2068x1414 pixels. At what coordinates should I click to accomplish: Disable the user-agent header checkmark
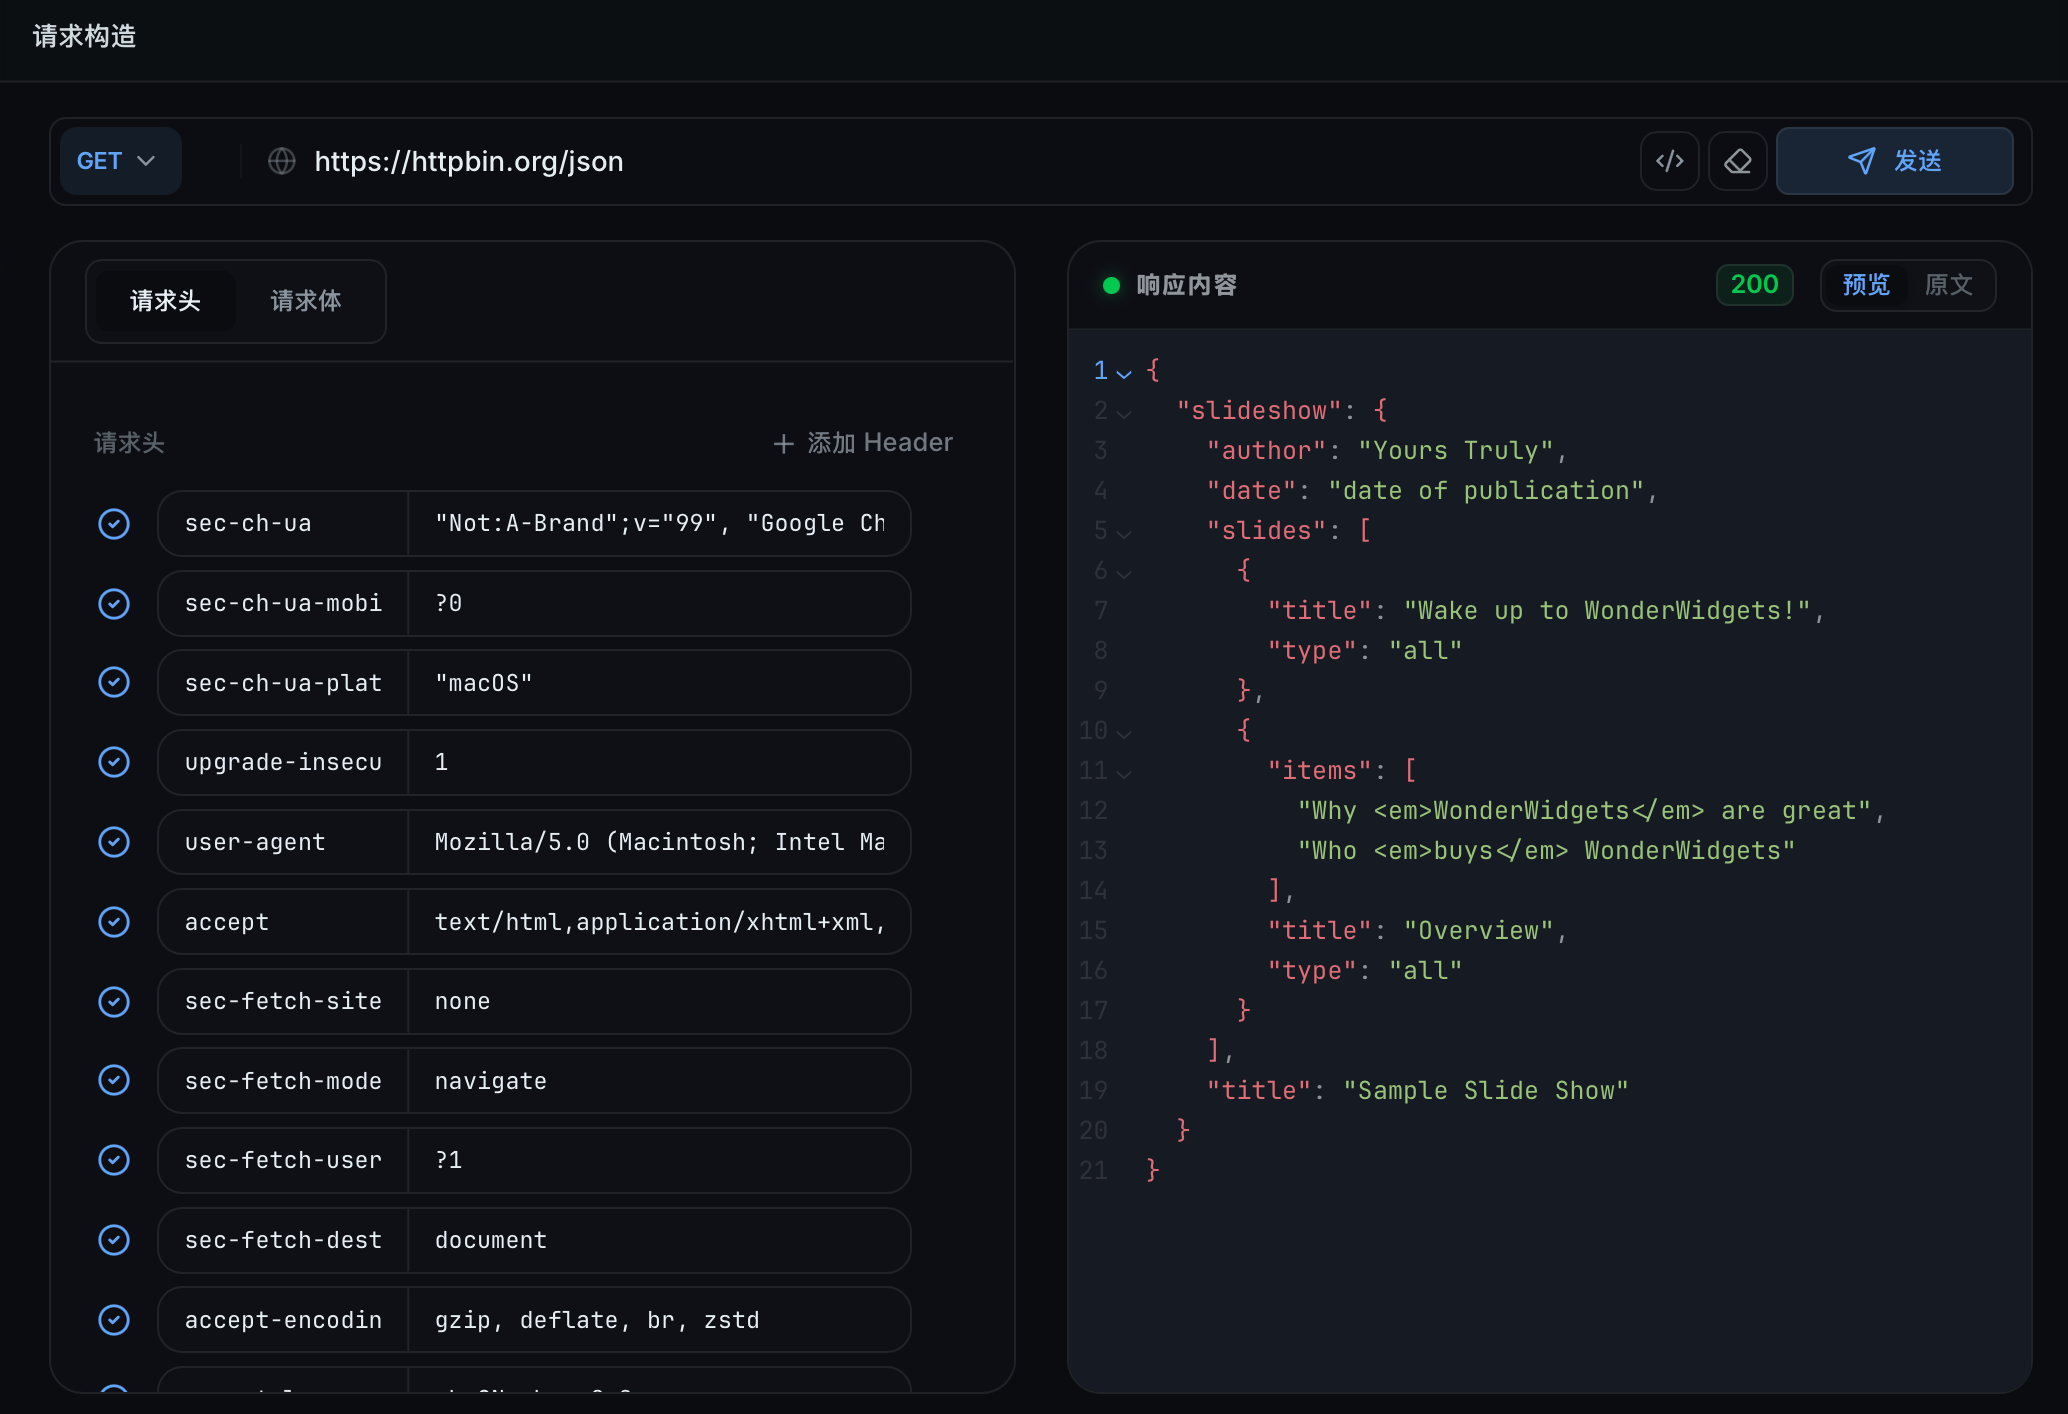pos(114,842)
